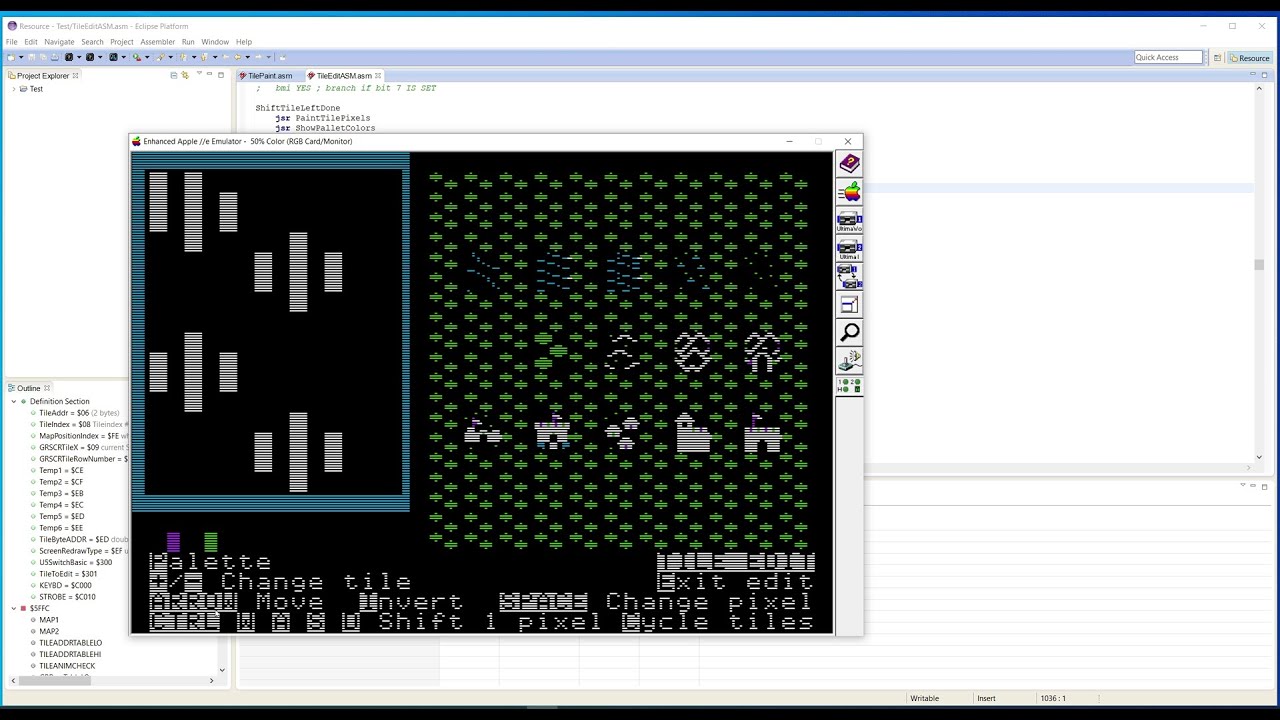
Task: Select the TileEditASM.asm editor tab
Action: pyautogui.click(x=343, y=76)
